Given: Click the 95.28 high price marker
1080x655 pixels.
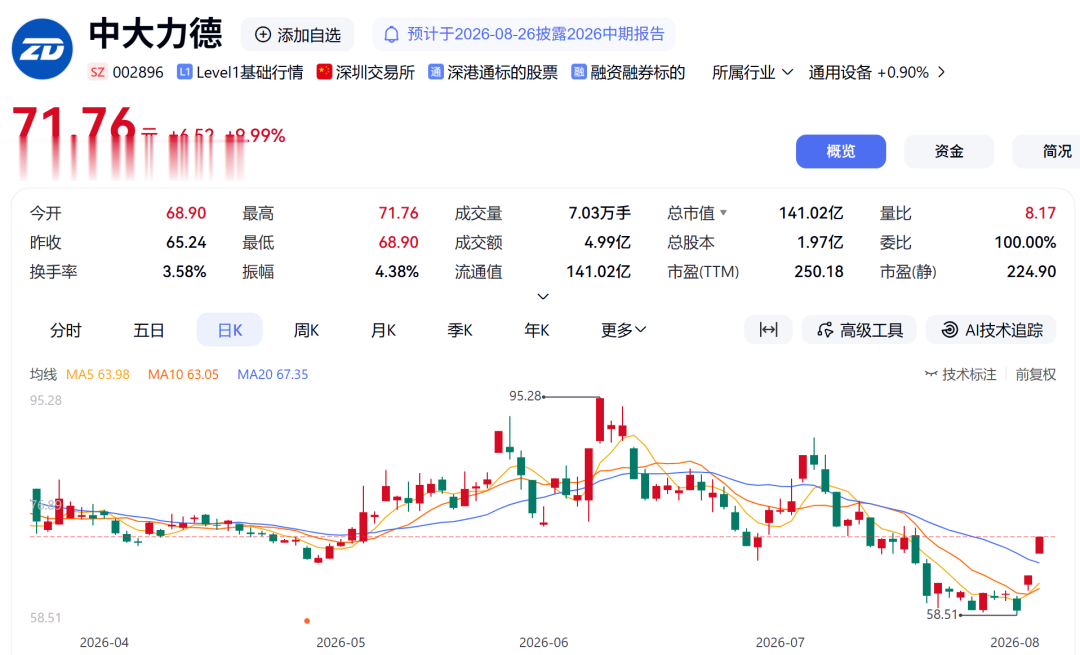Looking at the screenshot, I should (526, 396).
